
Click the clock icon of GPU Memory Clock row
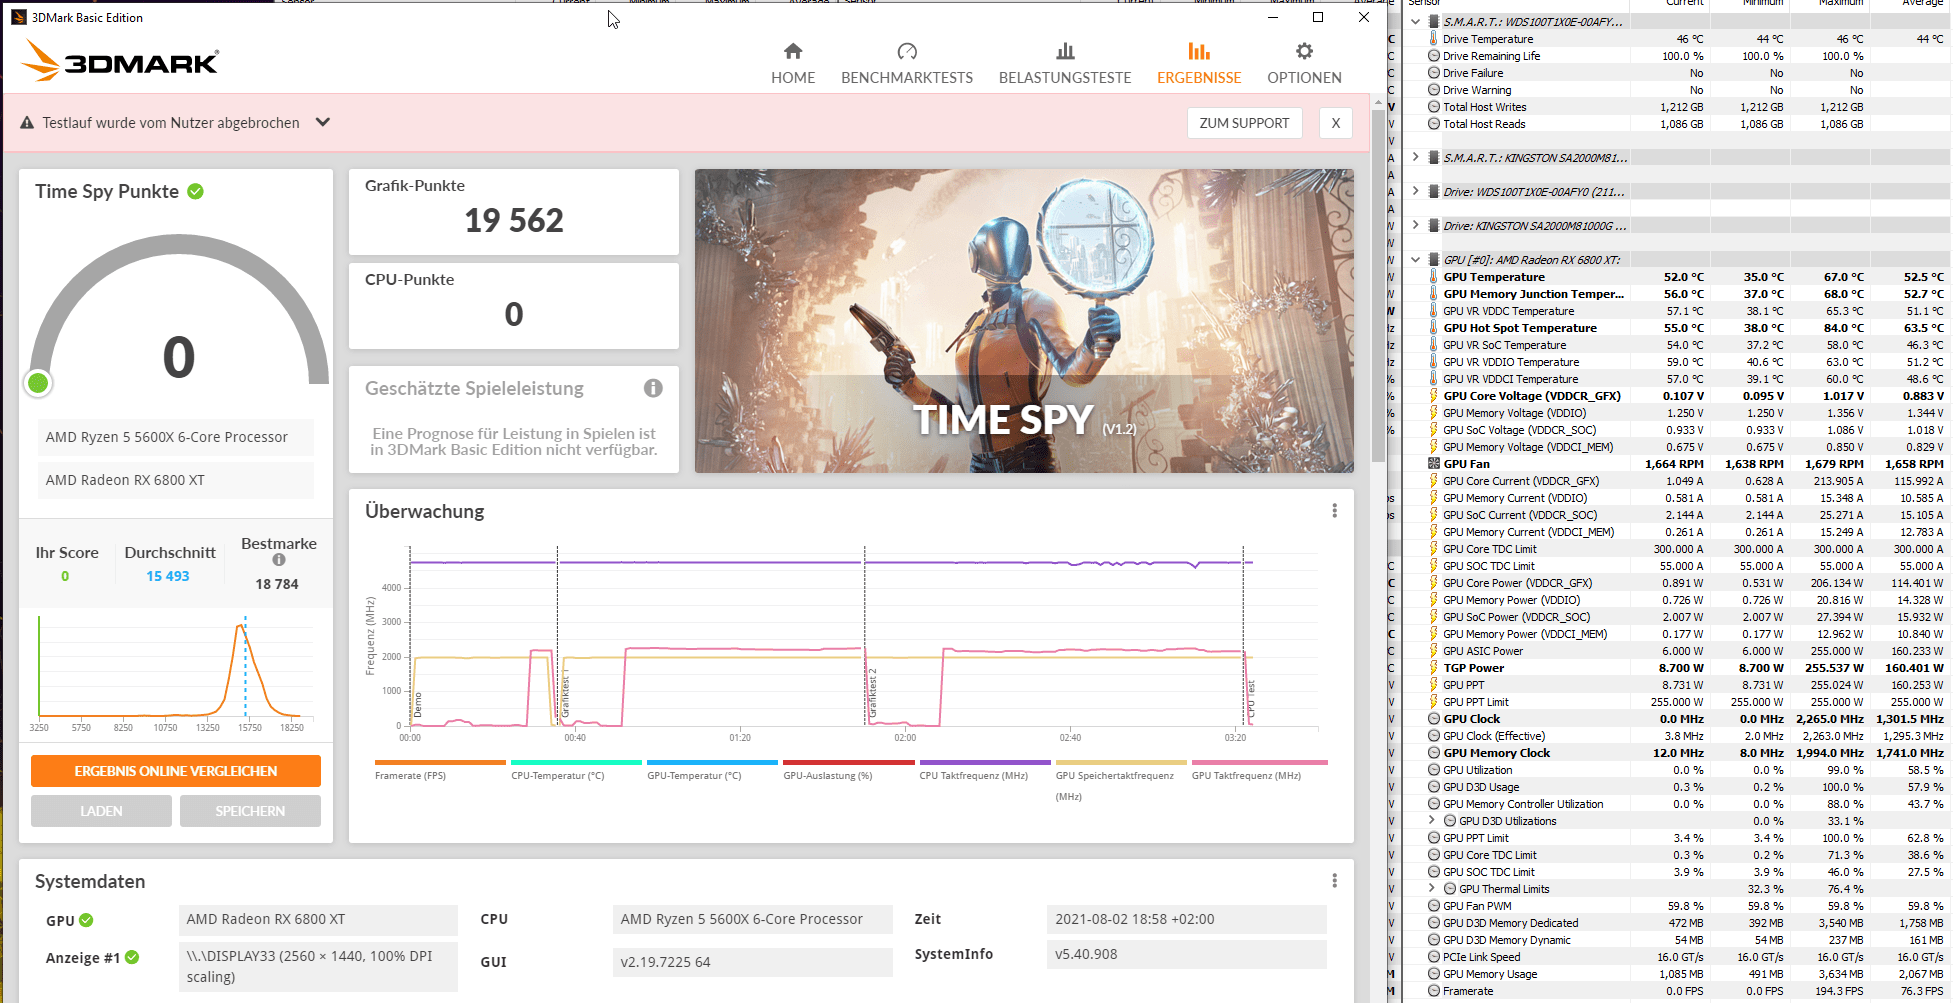(1434, 753)
